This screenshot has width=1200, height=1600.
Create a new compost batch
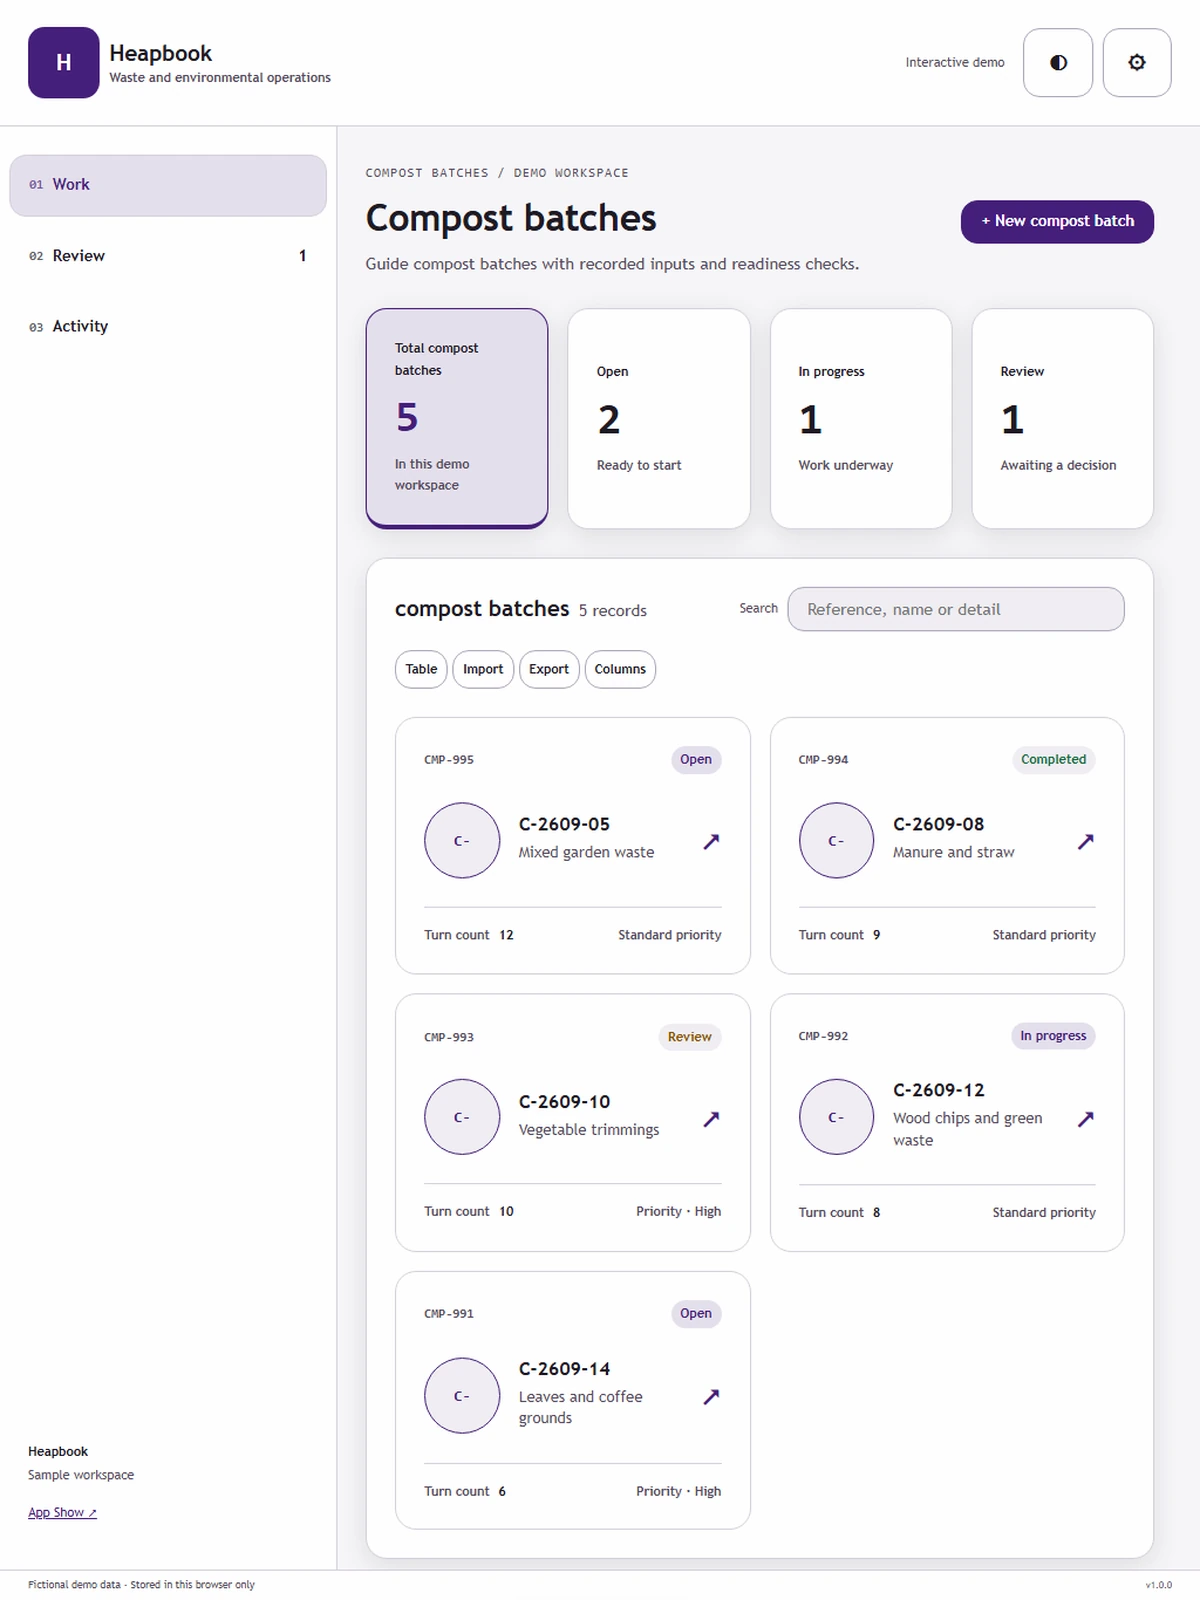click(1057, 221)
